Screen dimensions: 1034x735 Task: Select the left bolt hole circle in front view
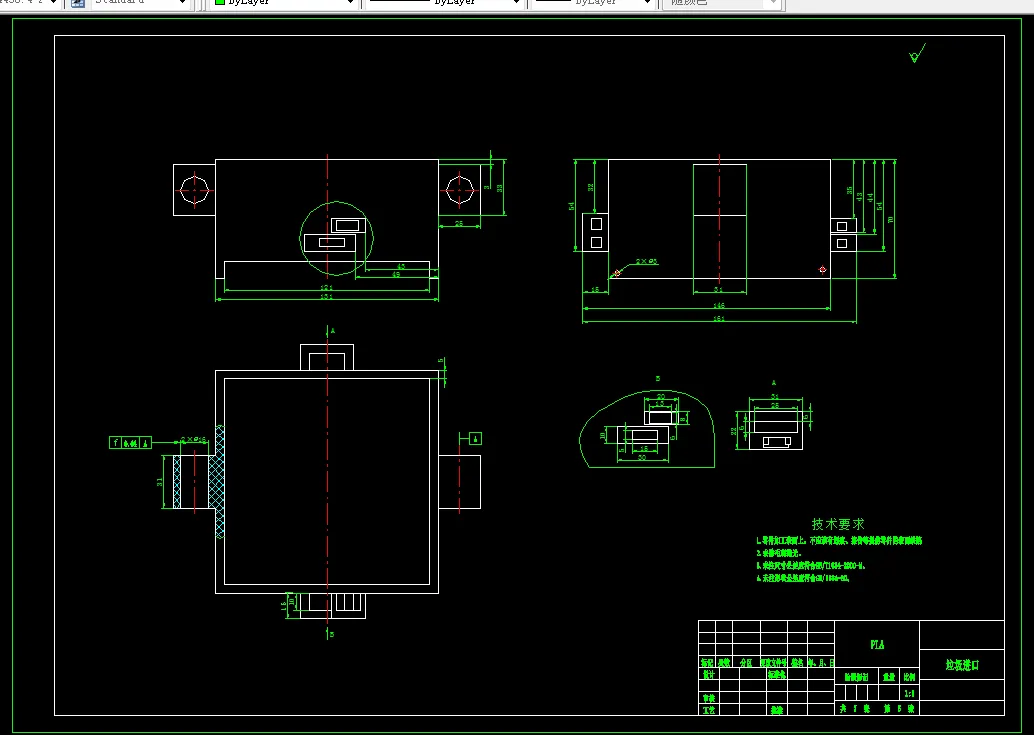[195, 190]
